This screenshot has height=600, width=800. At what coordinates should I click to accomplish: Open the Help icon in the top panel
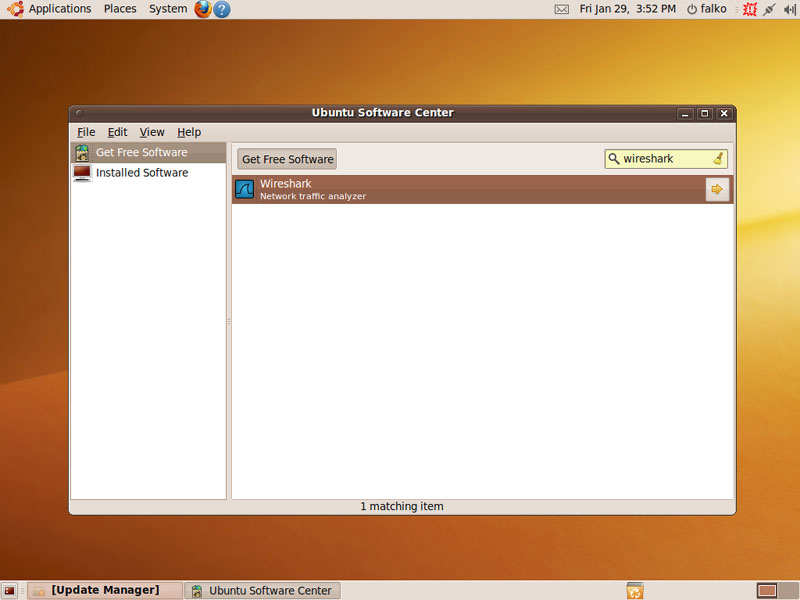(222, 9)
